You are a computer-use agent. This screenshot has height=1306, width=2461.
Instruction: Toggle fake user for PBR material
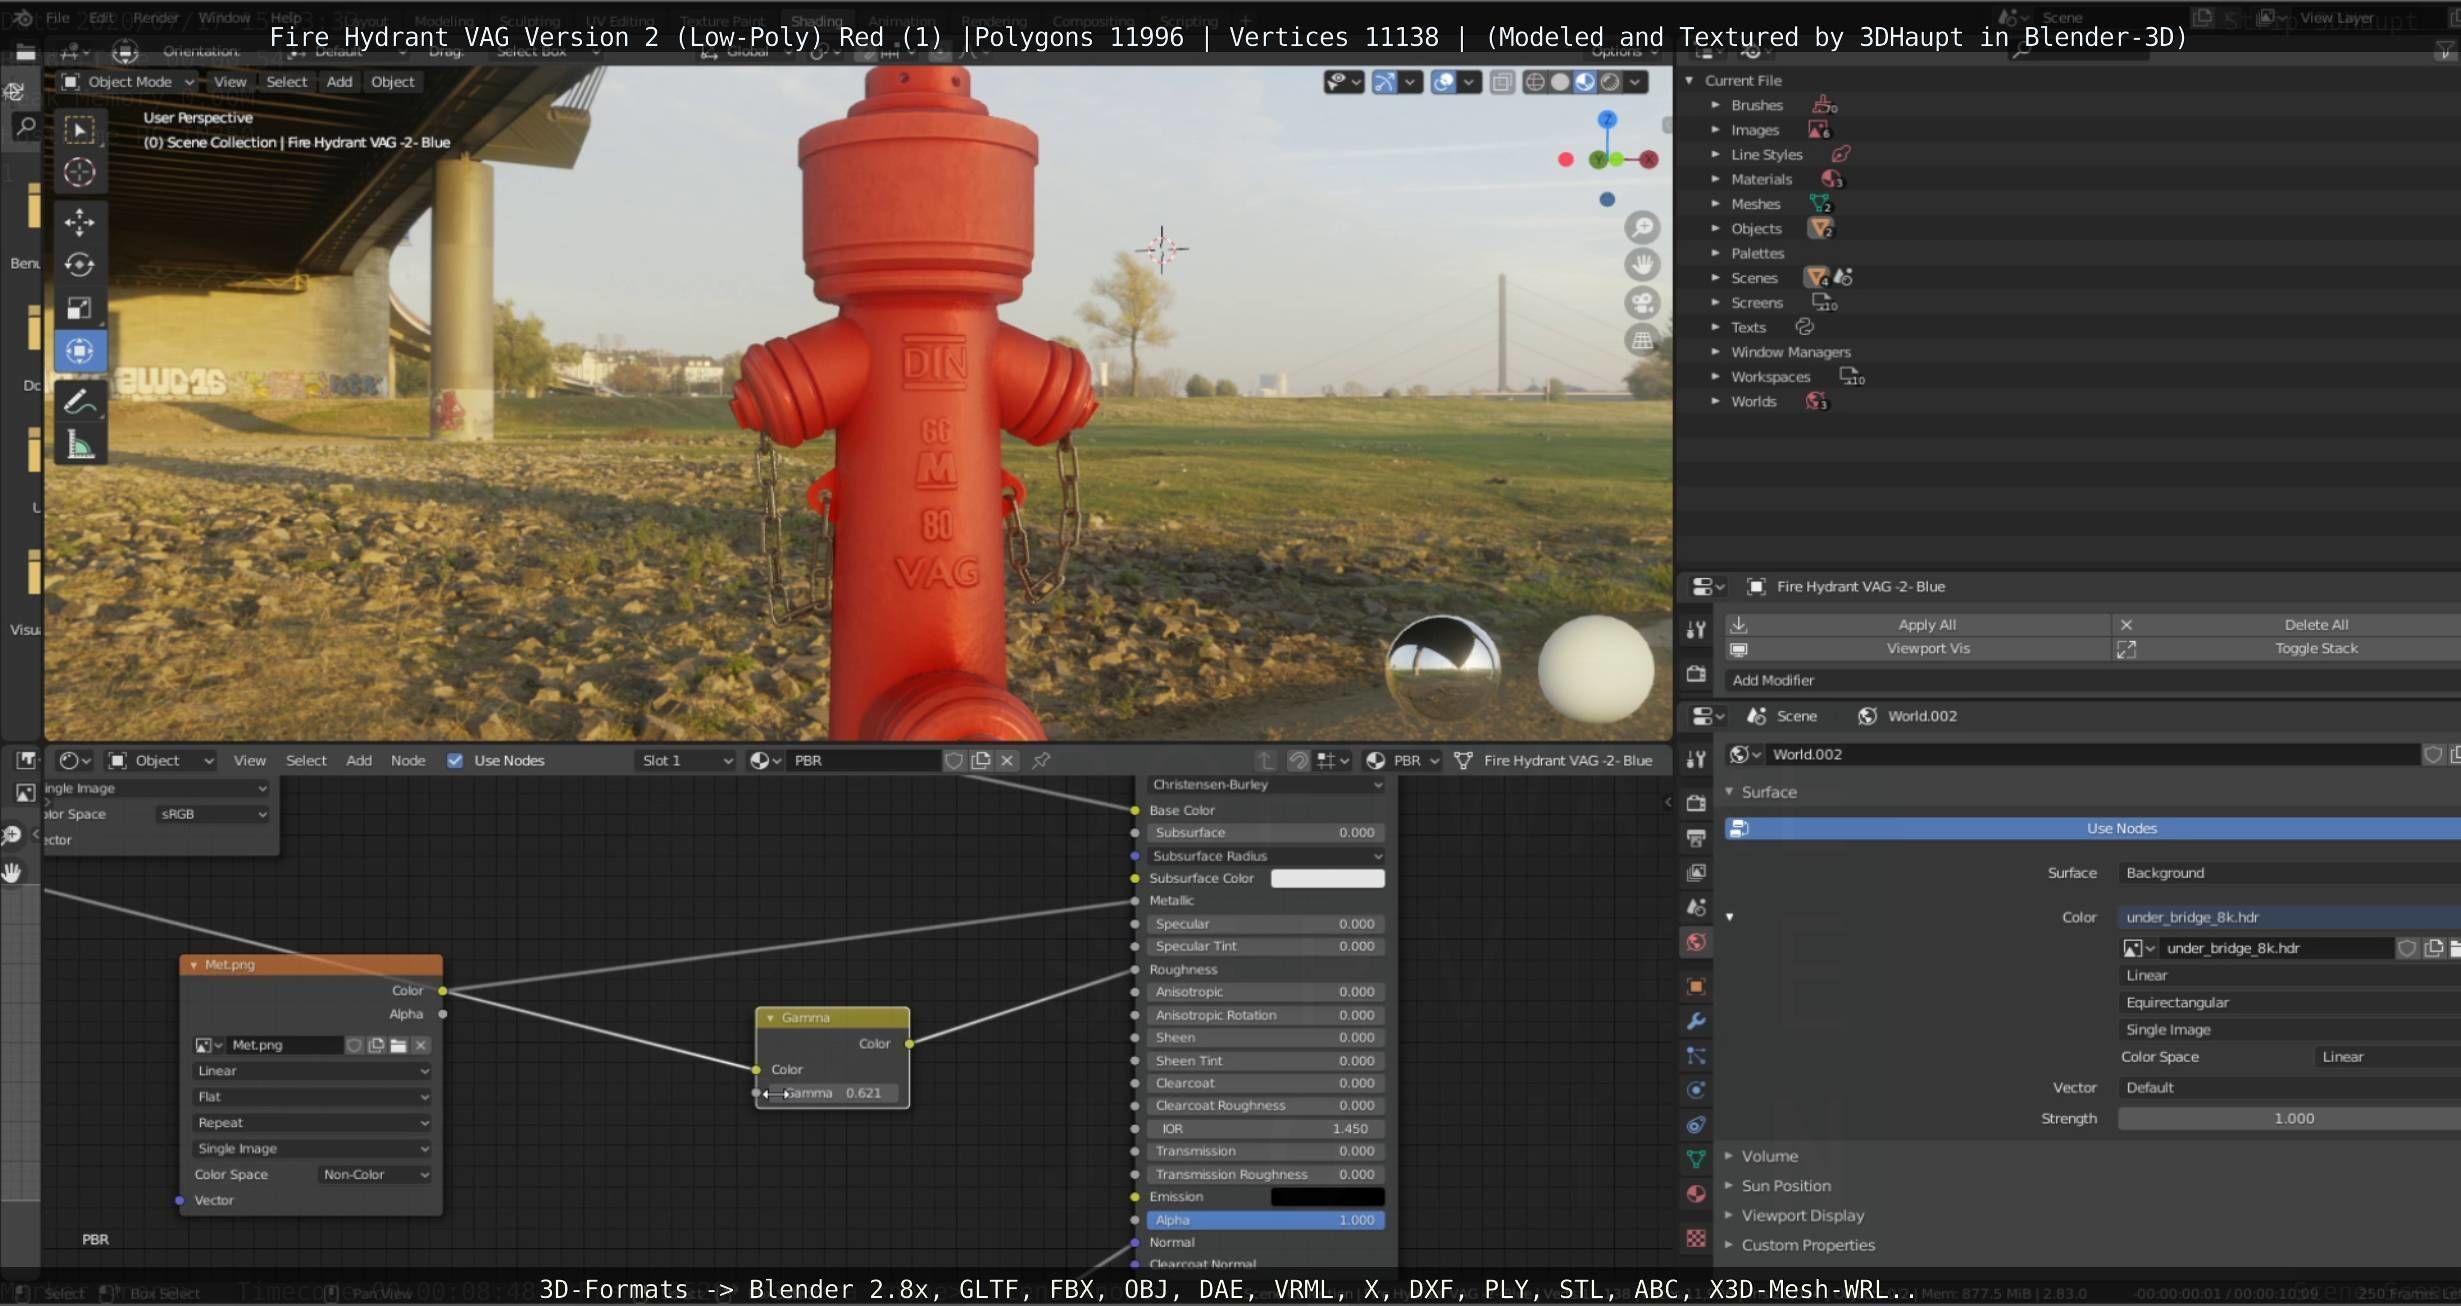(954, 761)
